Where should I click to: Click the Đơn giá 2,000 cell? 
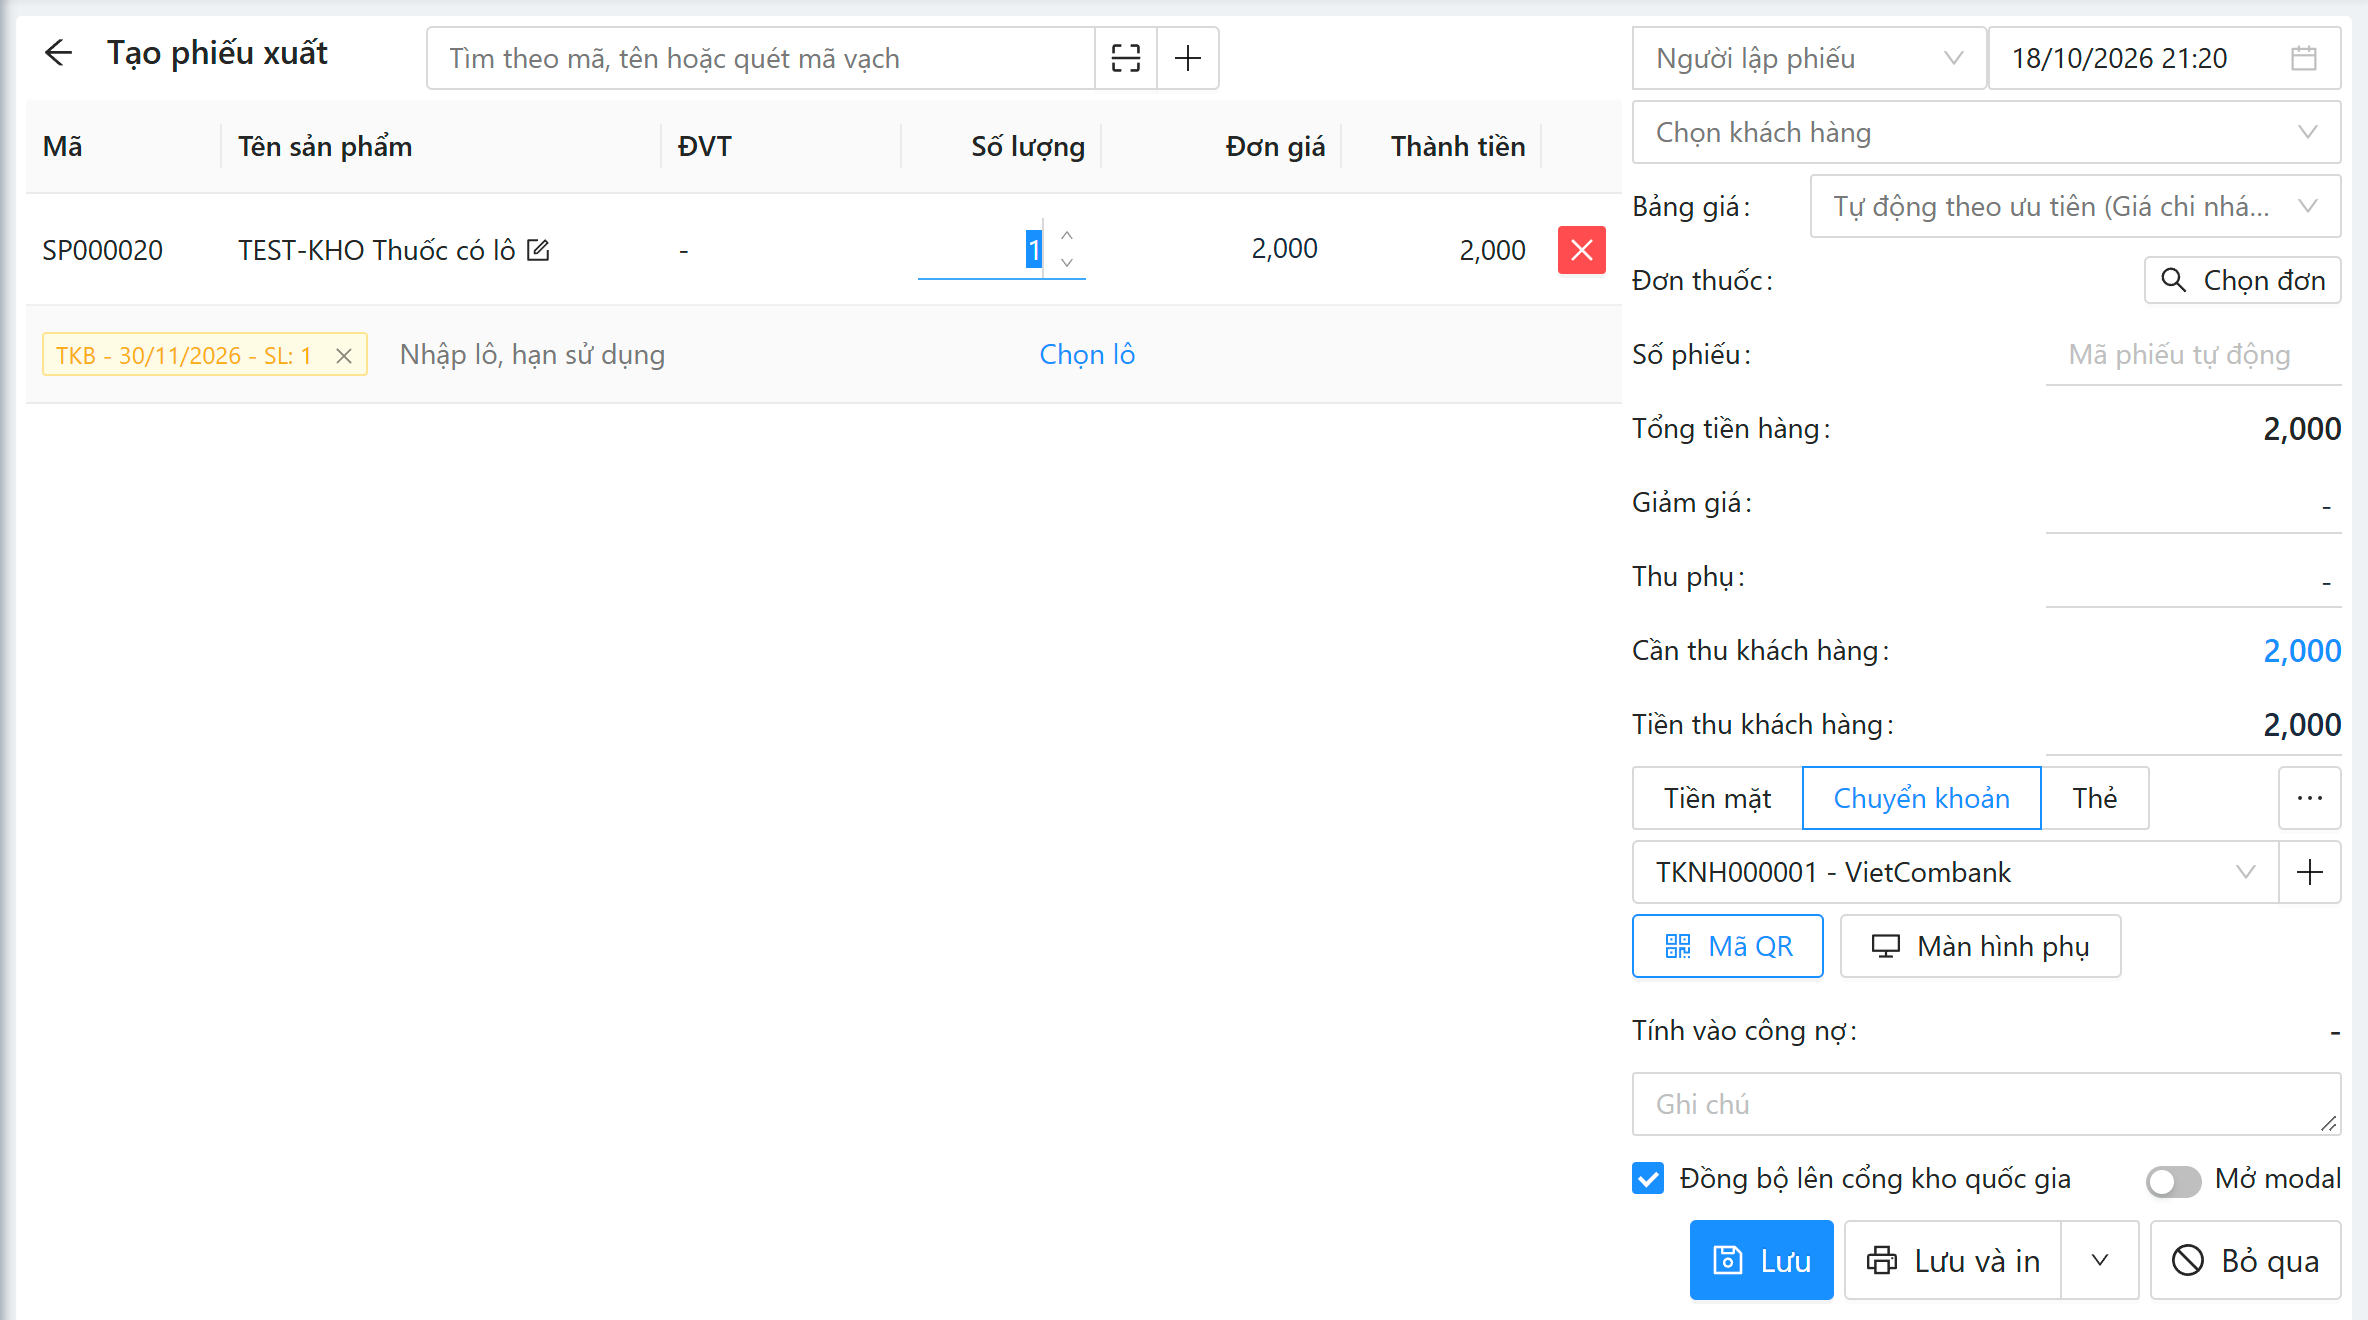(1284, 248)
